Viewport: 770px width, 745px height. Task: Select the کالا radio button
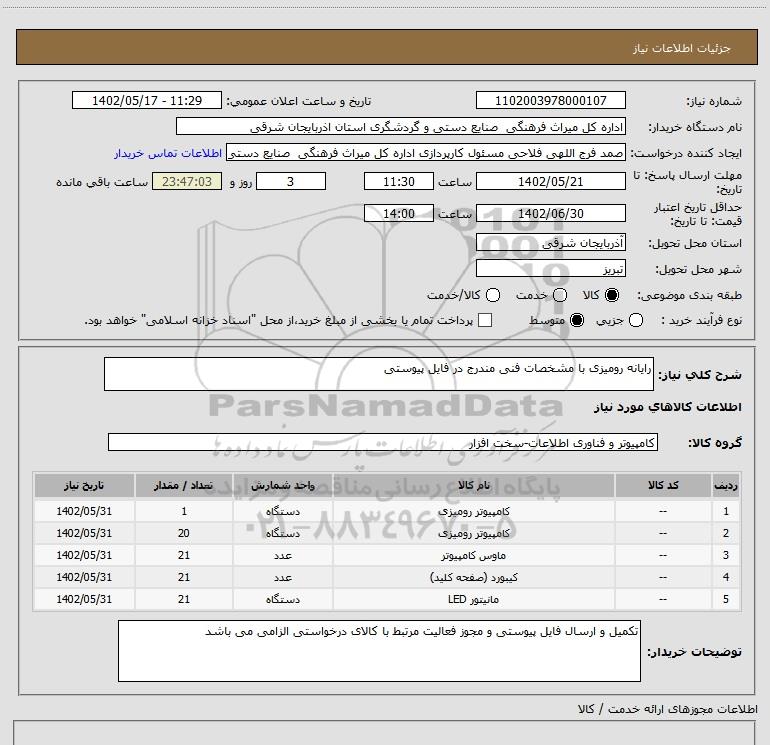[x=612, y=295]
